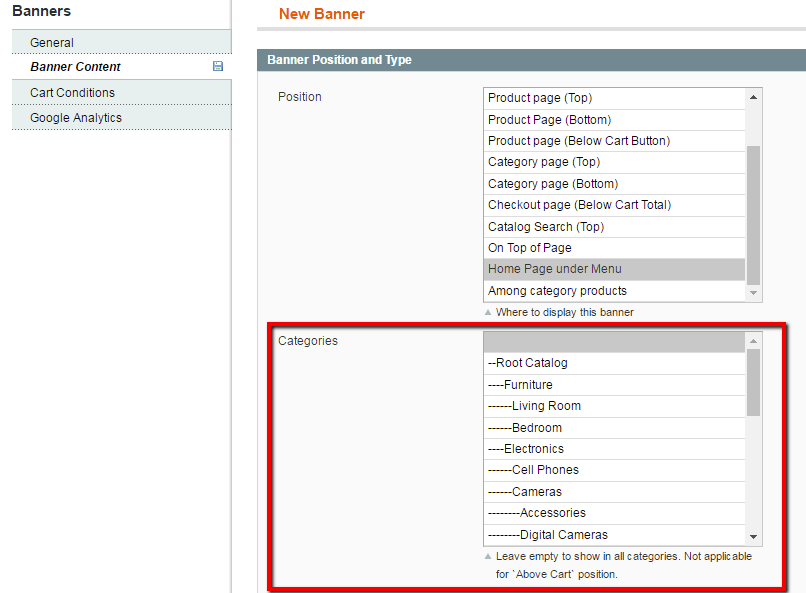Image resolution: width=806 pixels, height=593 pixels.
Task: Click the Categories list scrollbar thumb
Action: 753,383
